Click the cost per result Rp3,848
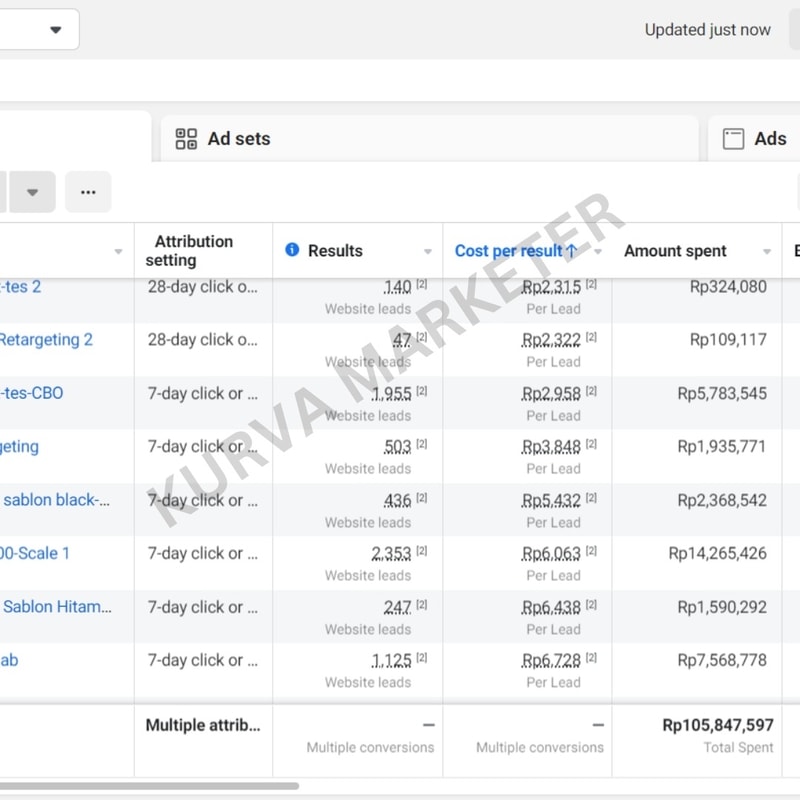This screenshot has width=800, height=800. tap(551, 446)
